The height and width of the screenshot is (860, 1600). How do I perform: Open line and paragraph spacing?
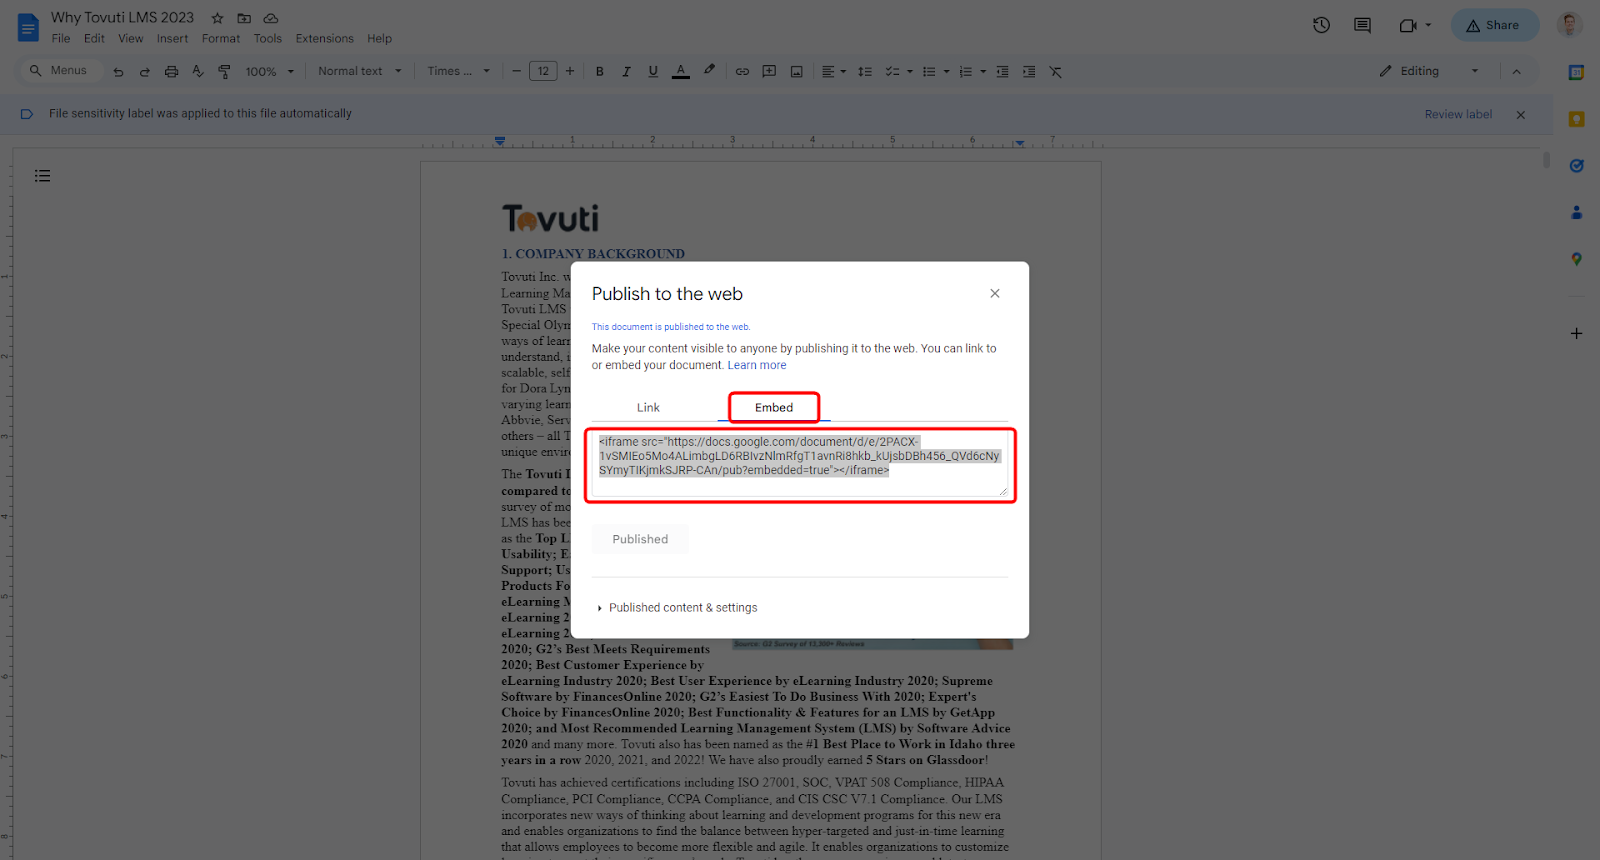click(865, 72)
